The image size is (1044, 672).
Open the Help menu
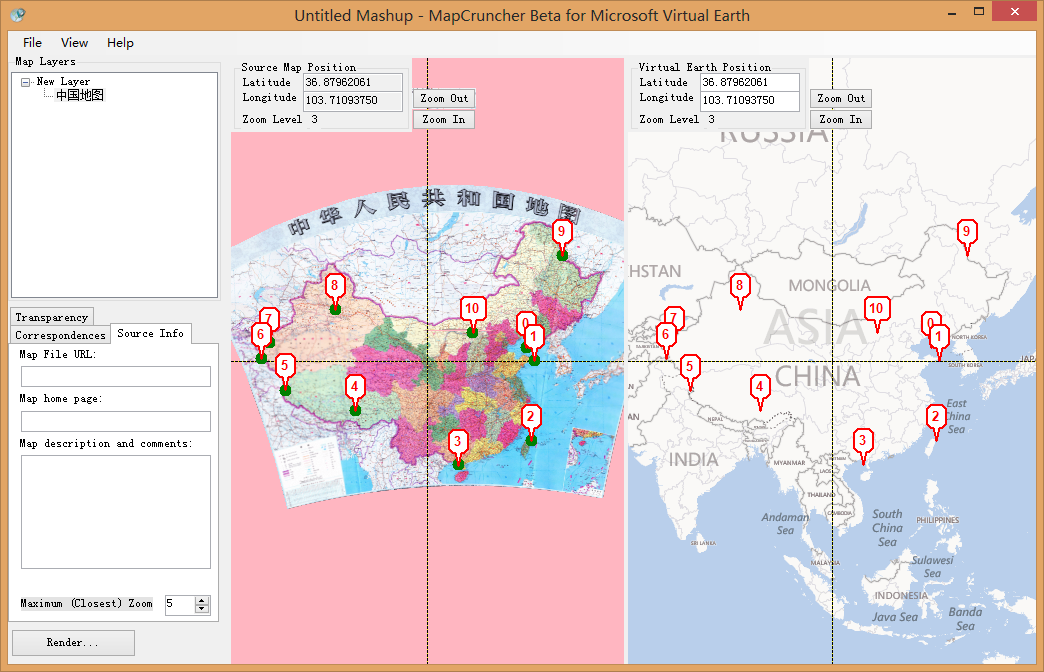click(120, 43)
